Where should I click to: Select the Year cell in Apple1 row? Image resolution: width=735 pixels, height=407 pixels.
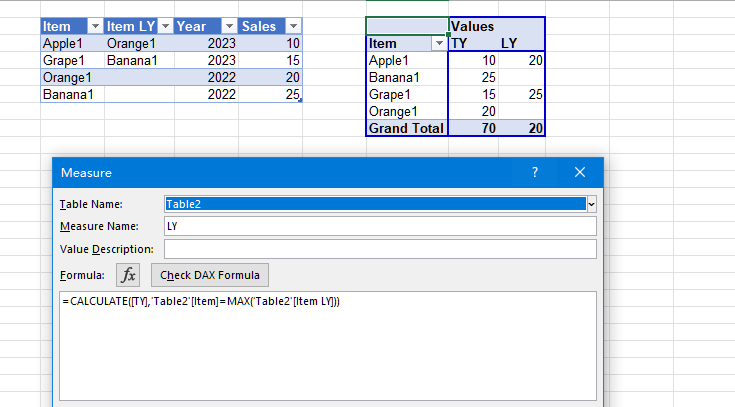[206, 44]
